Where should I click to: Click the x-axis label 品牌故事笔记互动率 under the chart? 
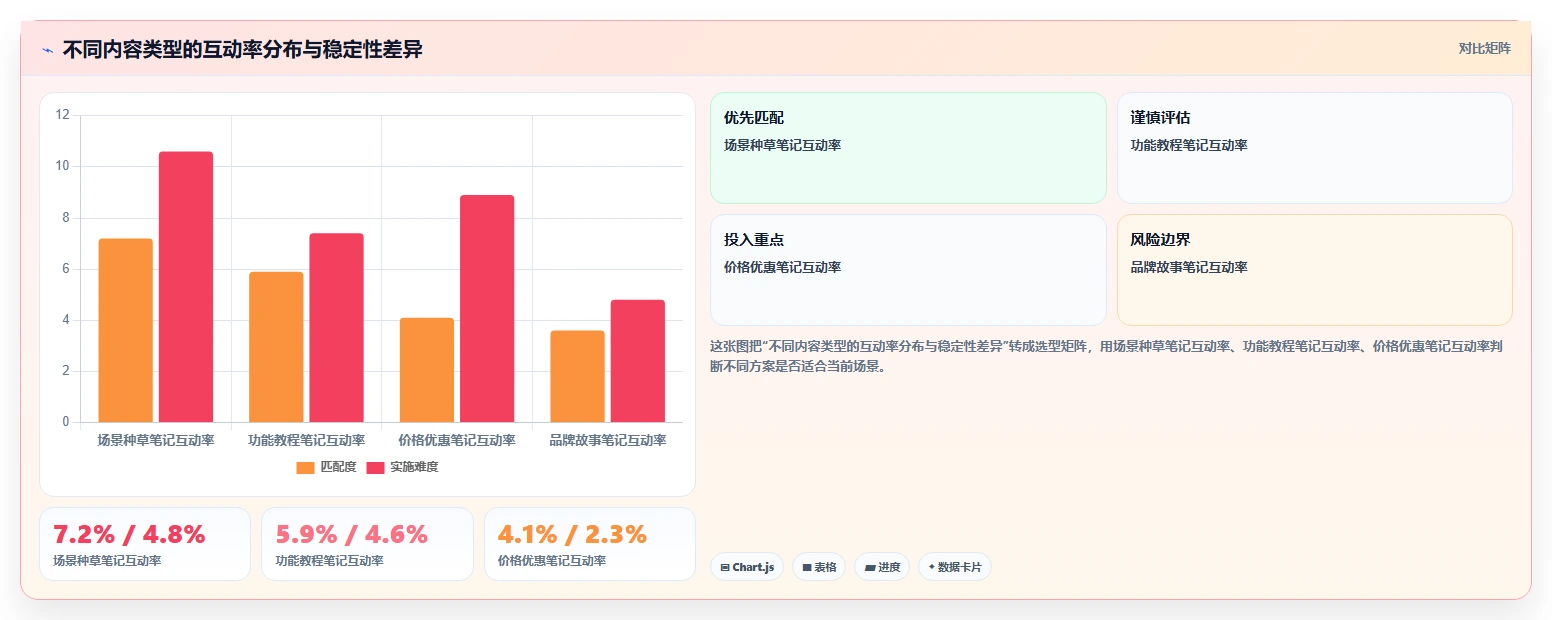[x=607, y=440]
